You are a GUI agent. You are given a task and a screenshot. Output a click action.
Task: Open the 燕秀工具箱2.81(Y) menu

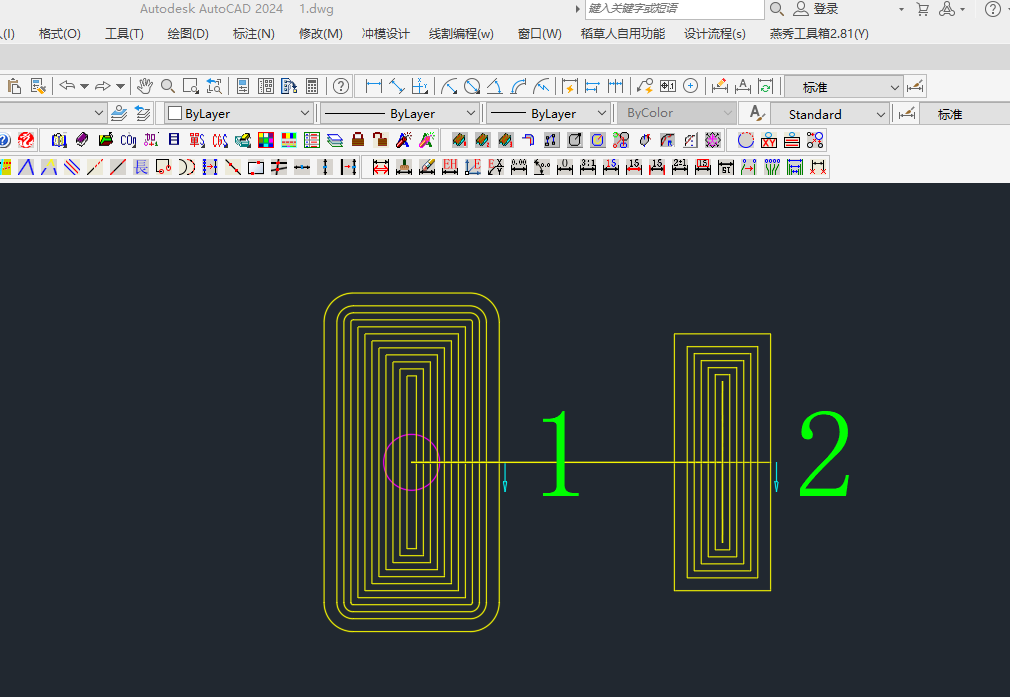pos(819,33)
